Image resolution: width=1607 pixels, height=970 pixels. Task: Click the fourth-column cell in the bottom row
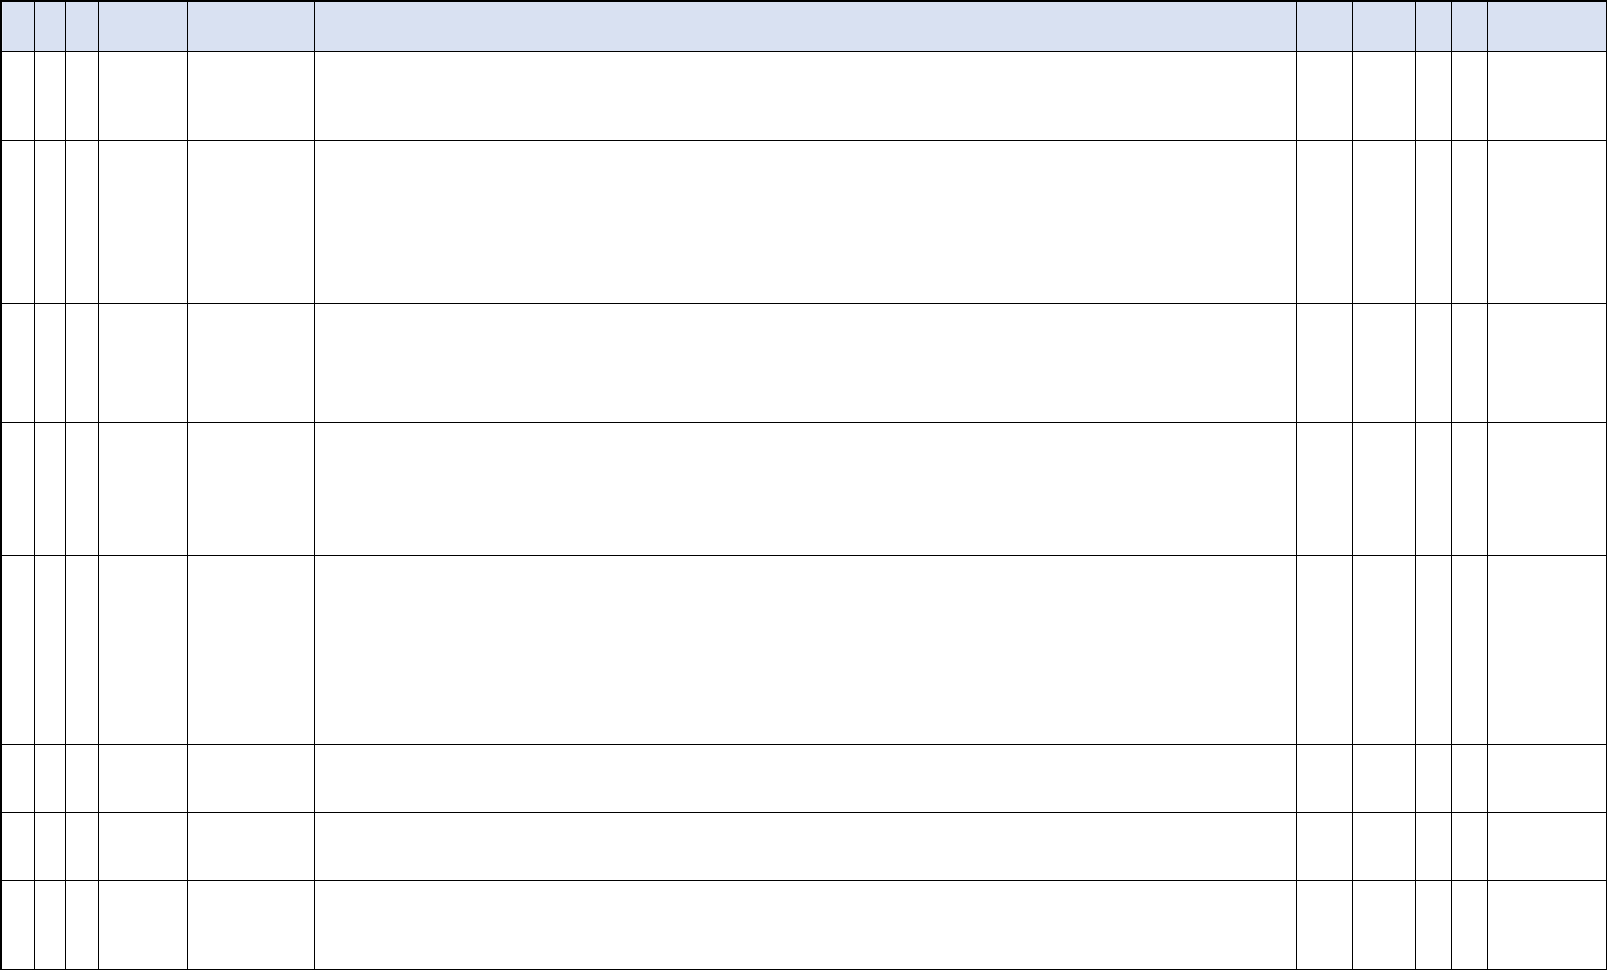(143, 925)
